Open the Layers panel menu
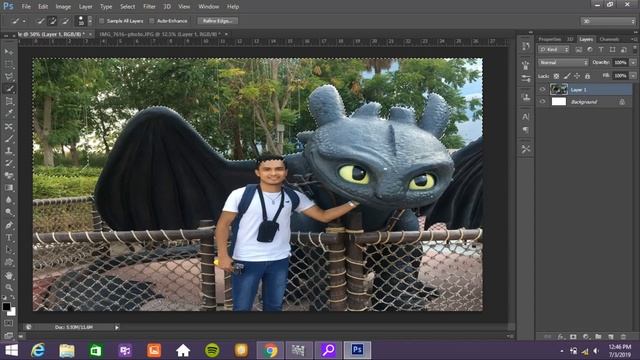 (x=634, y=39)
